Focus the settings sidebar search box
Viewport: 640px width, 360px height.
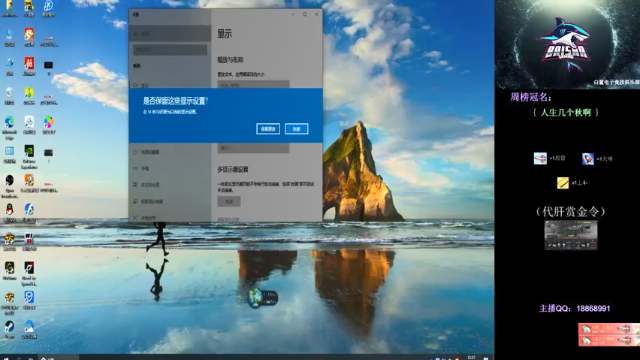tap(170, 50)
